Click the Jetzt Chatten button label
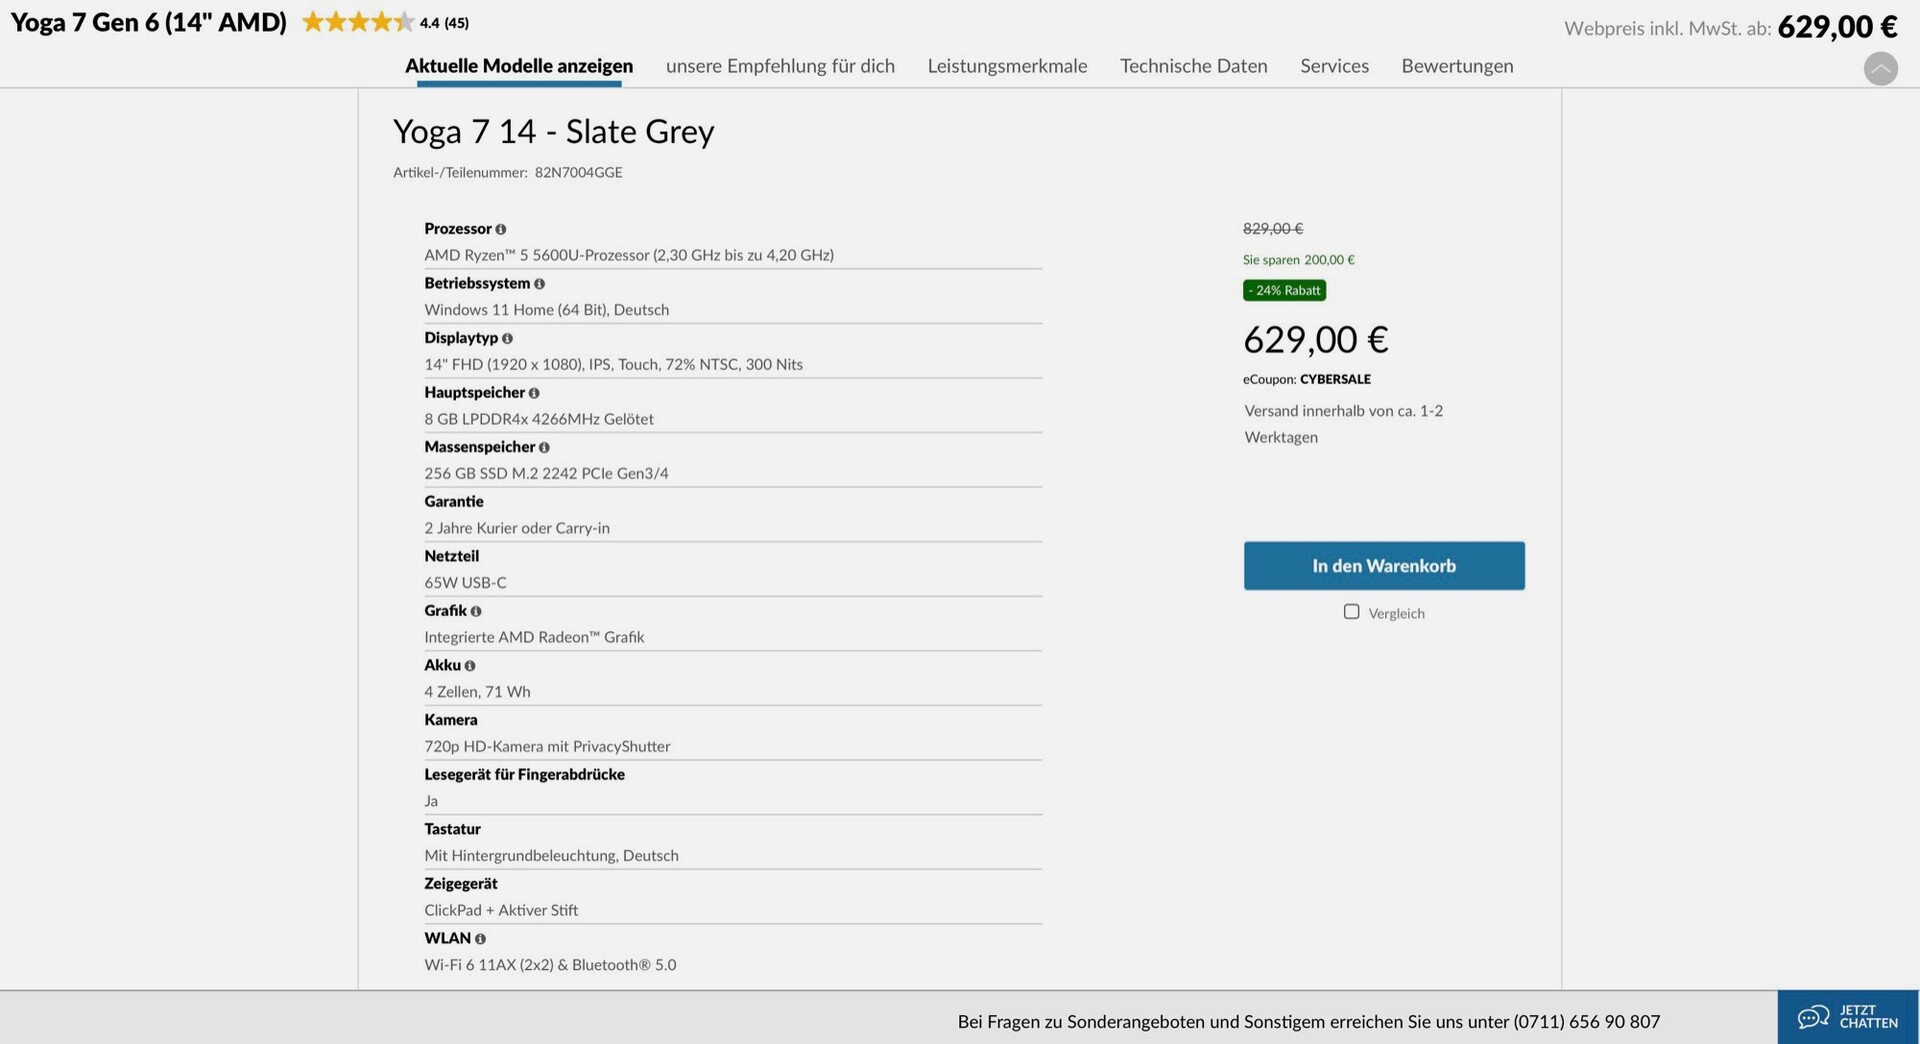This screenshot has width=1920, height=1044. tap(1868, 1017)
